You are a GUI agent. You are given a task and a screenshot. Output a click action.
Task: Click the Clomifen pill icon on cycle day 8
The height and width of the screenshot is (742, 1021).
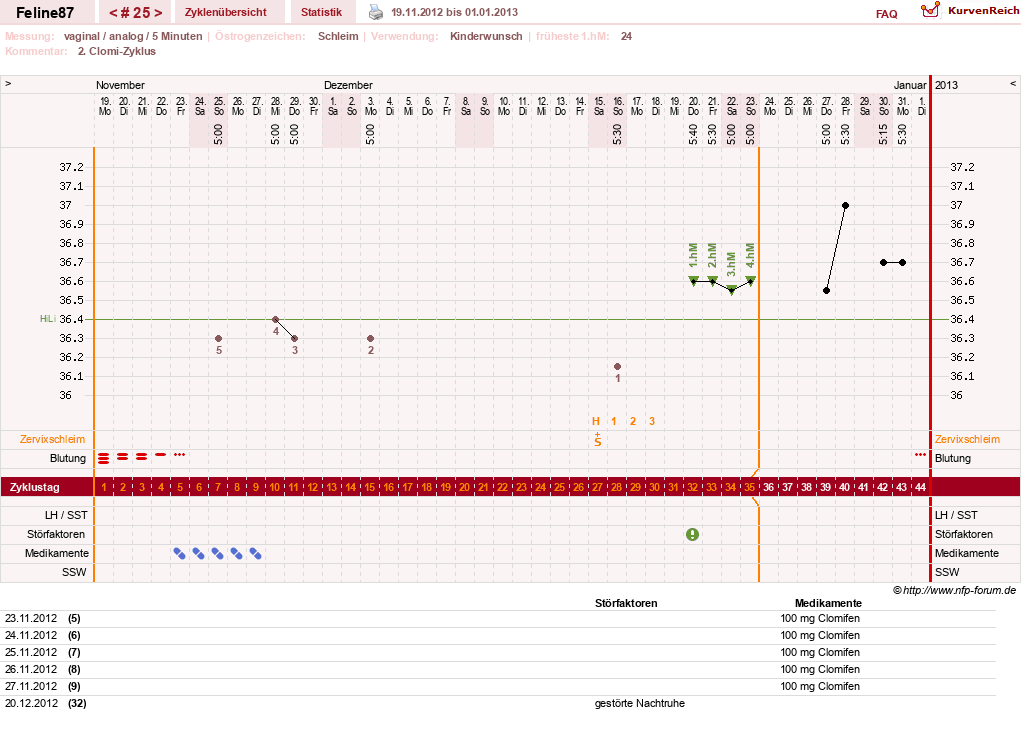pos(236,553)
